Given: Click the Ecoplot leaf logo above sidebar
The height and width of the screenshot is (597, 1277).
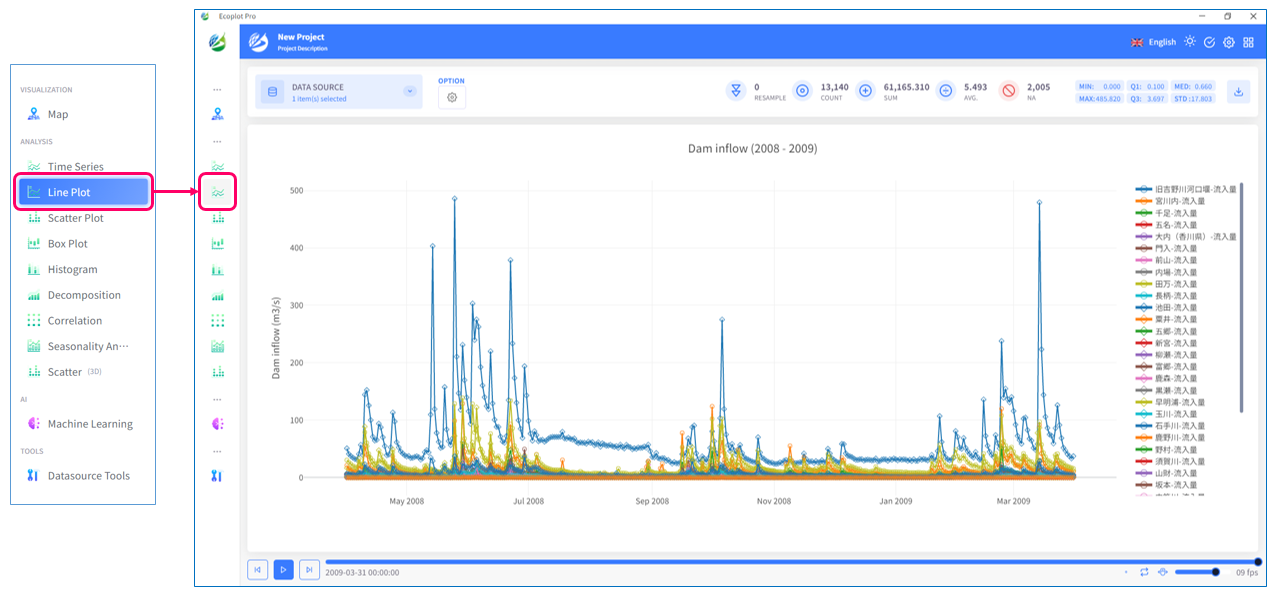Looking at the screenshot, I should click(x=217, y=42).
